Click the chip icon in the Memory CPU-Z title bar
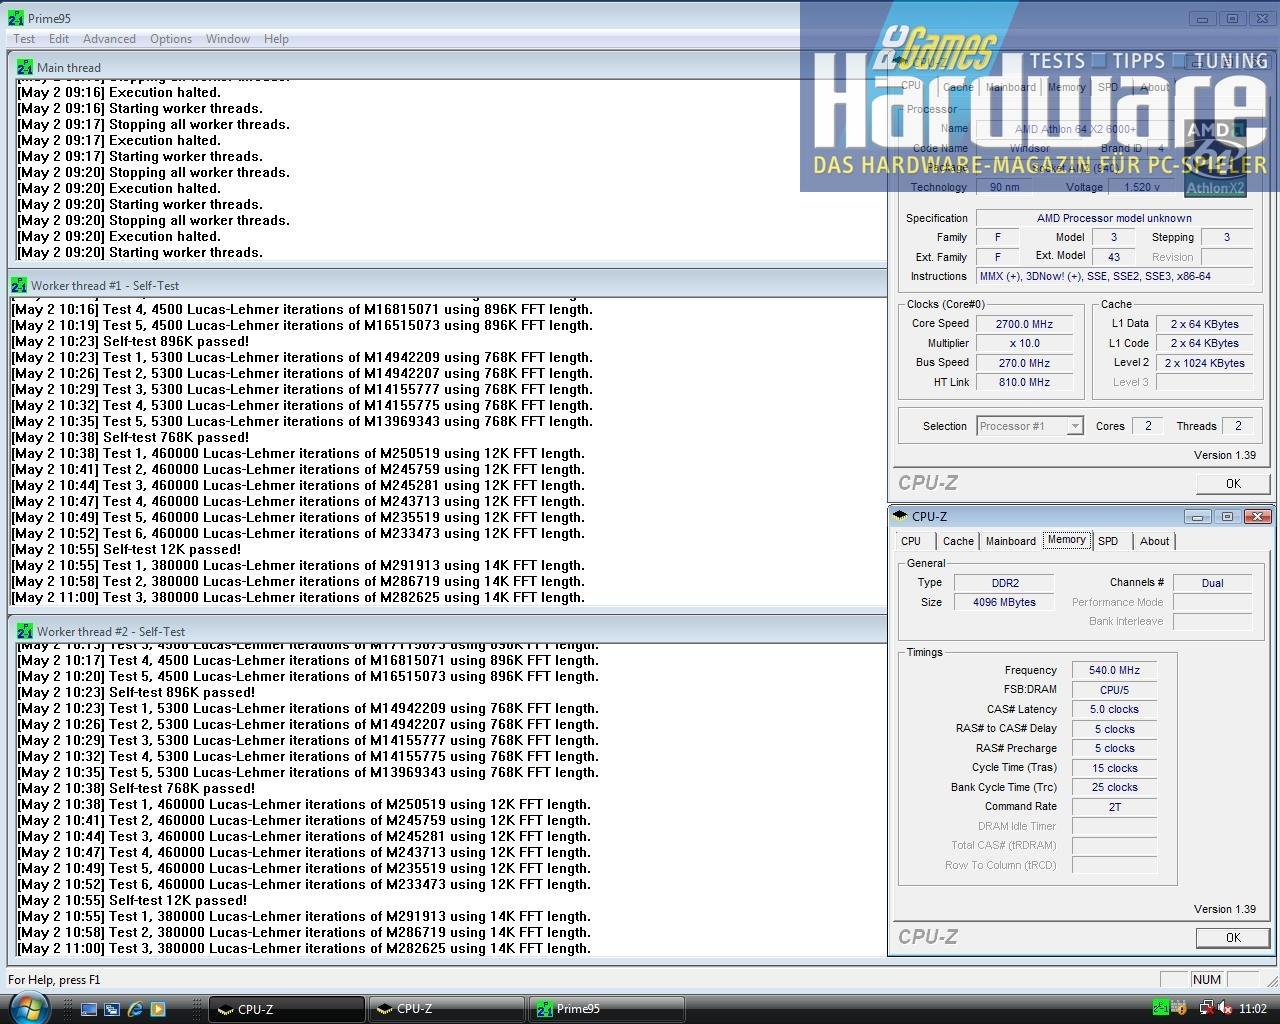Screen dimensions: 1280x1024 pos(900,516)
